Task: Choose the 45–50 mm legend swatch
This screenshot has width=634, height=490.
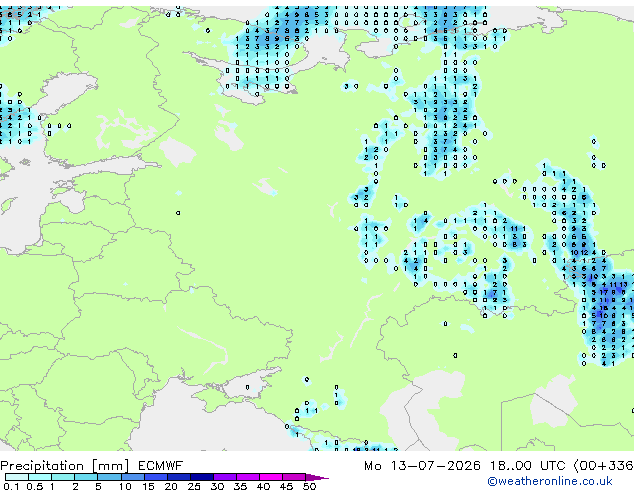Action: pos(294,477)
